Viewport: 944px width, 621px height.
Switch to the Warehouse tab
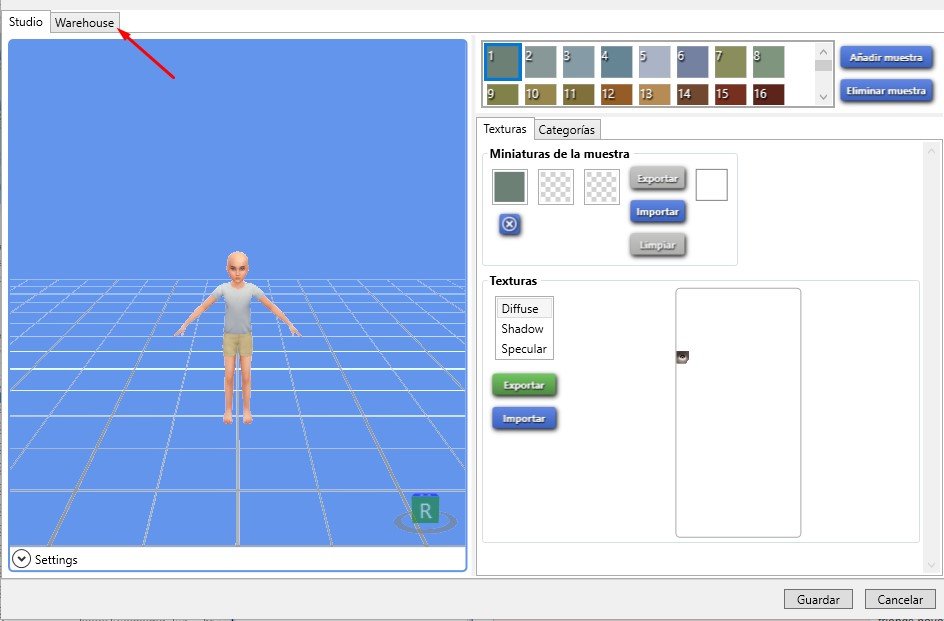(x=85, y=22)
